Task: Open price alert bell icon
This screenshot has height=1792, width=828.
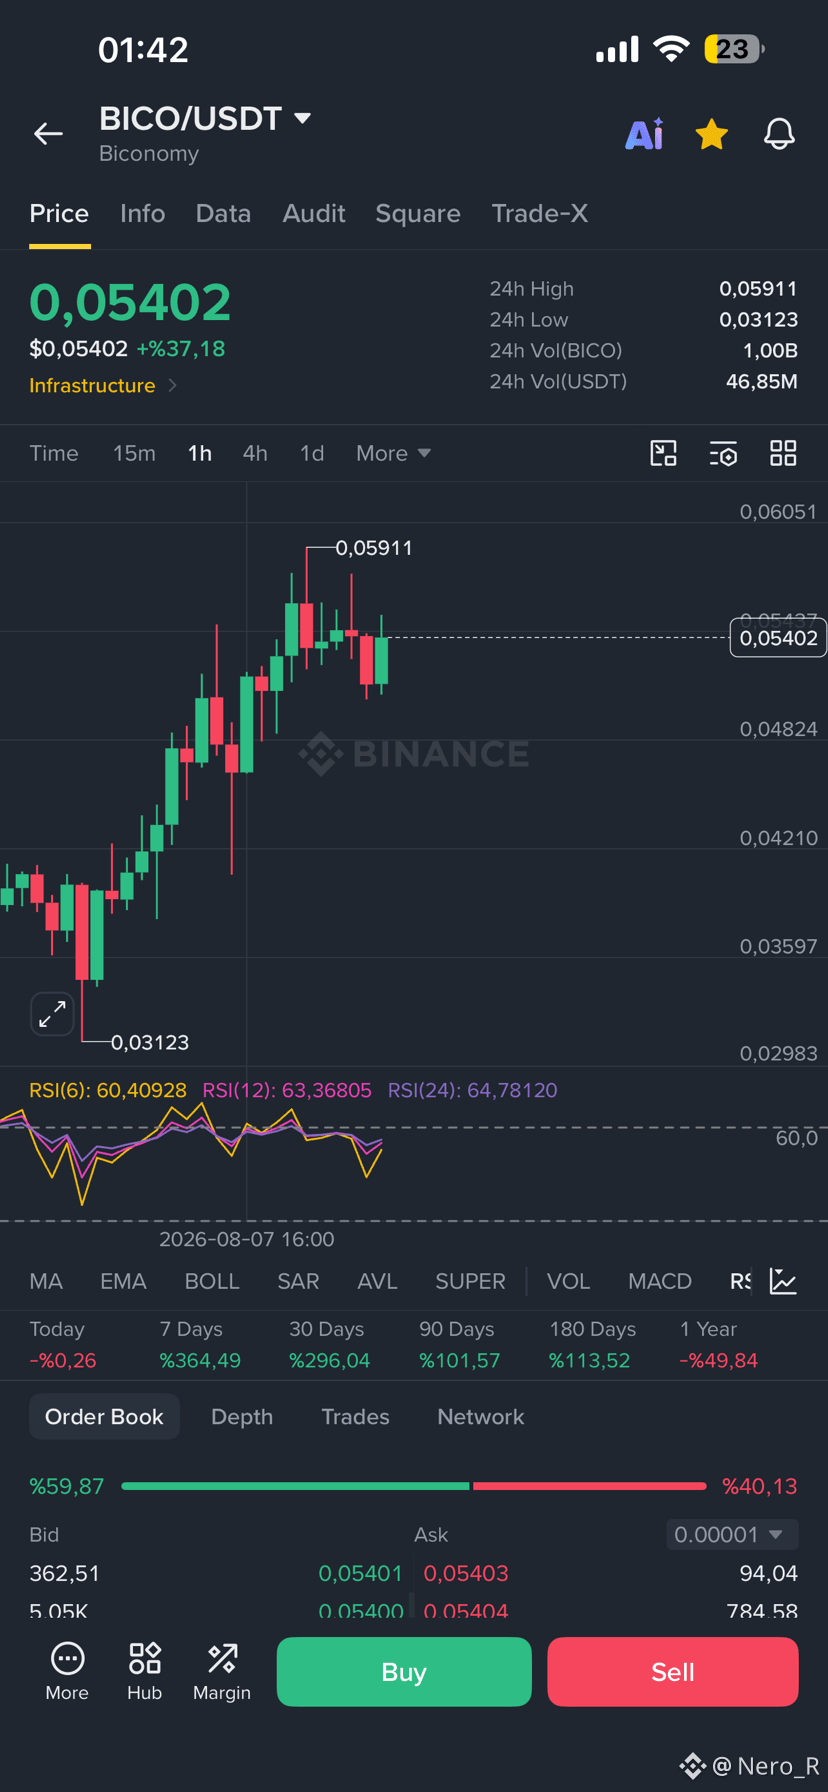Action: (x=779, y=133)
